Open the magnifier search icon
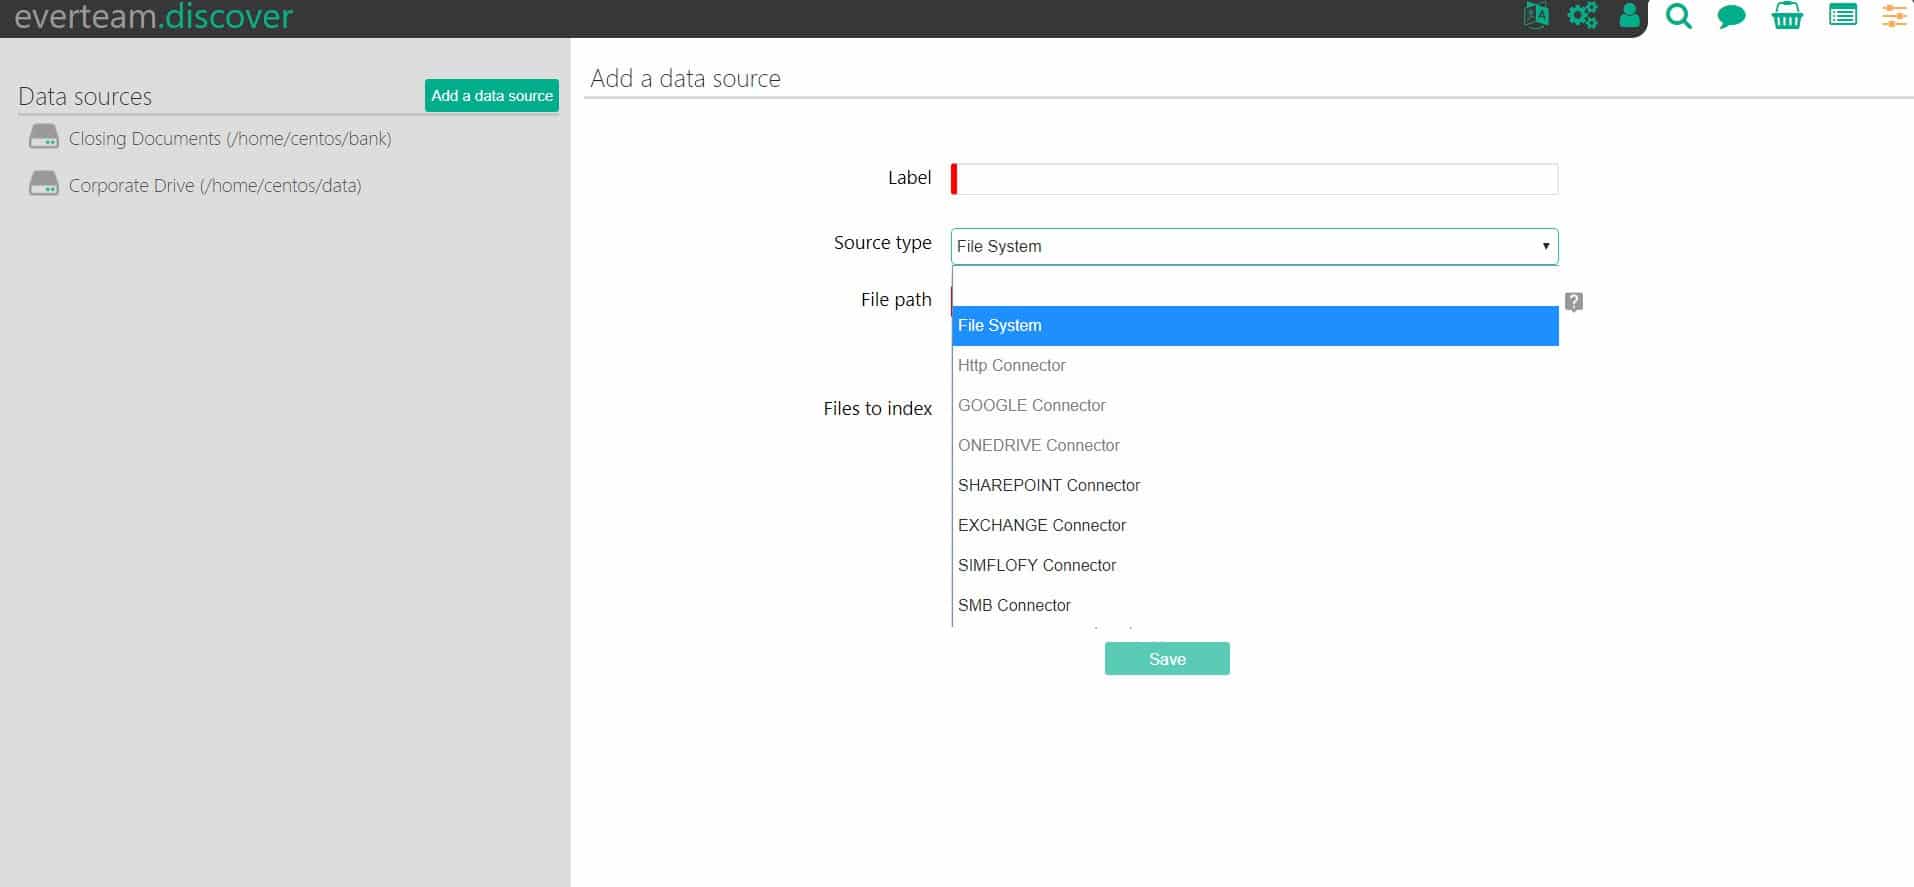The width and height of the screenshot is (1914, 887). (1679, 16)
